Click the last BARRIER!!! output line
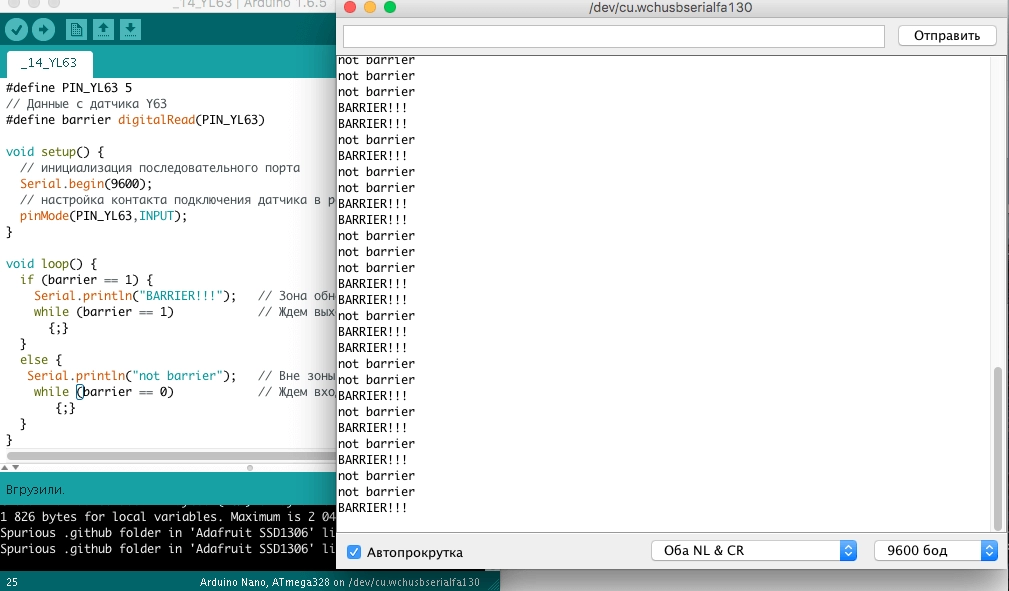The height and width of the screenshot is (591, 1009). coord(373,508)
